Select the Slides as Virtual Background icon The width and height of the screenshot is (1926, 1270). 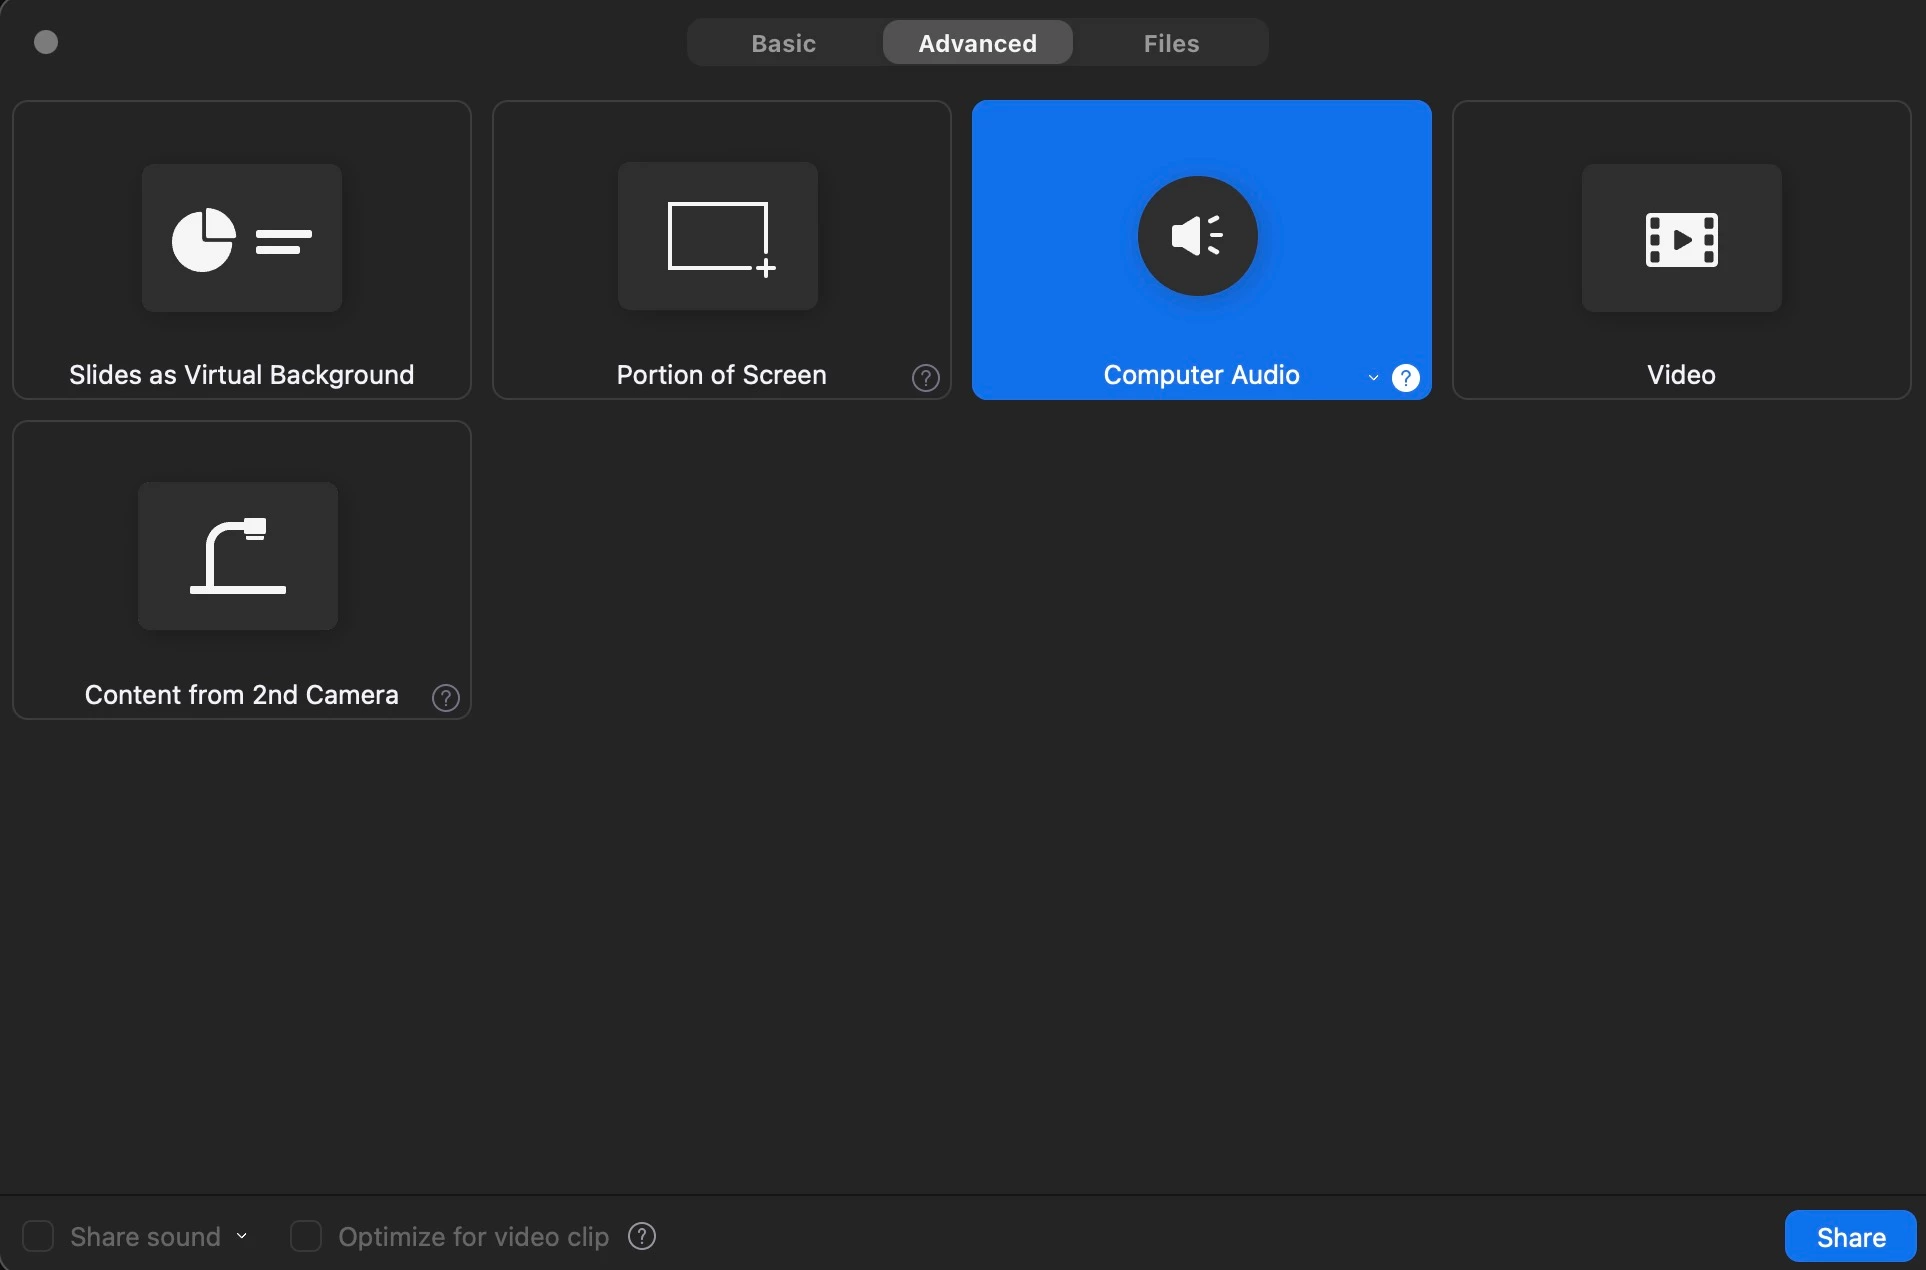click(x=242, y=238)
